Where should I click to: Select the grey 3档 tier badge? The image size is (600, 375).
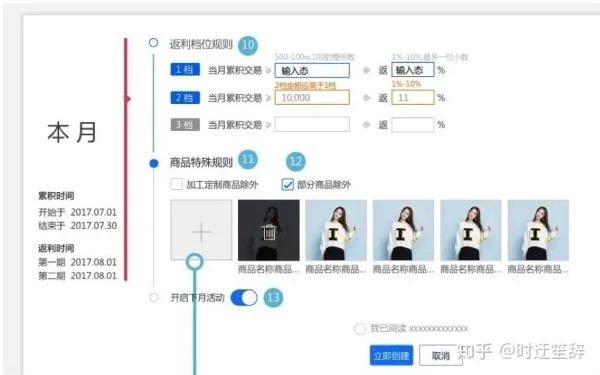click(x=185, y=125)
